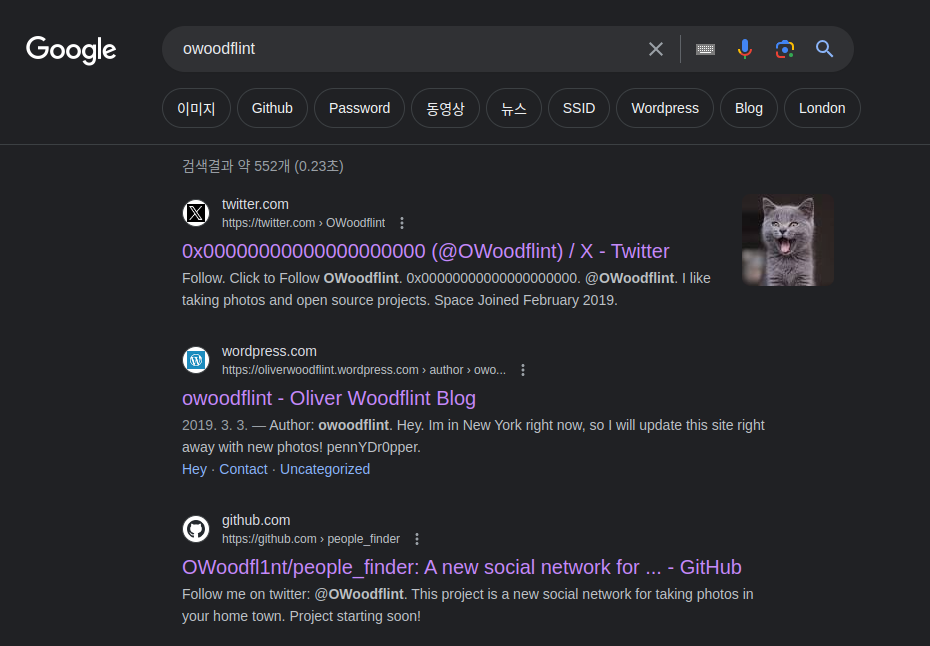Click the github.com site name

point(256,520)
